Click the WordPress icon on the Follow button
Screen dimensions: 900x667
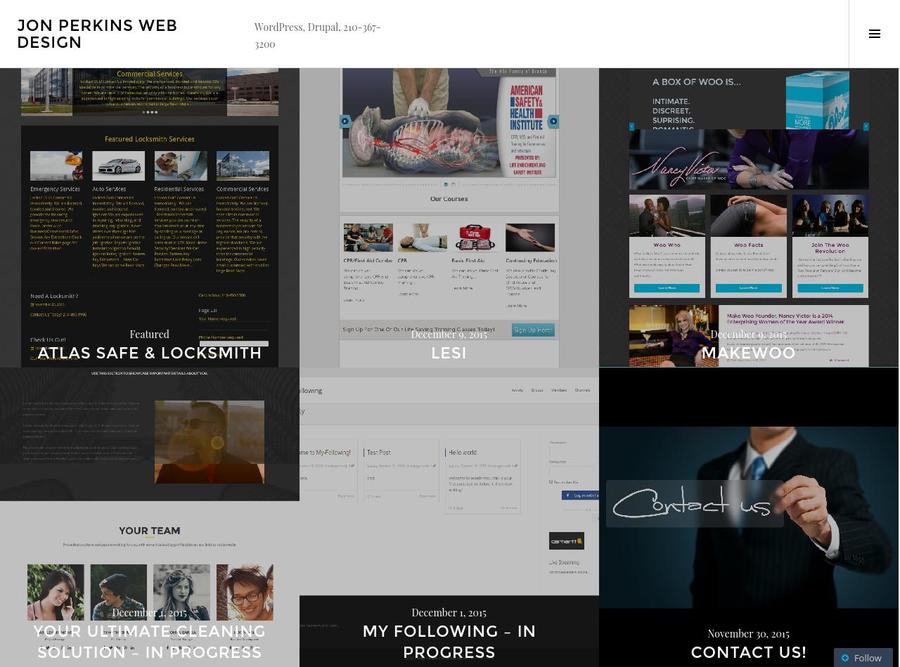844,658
